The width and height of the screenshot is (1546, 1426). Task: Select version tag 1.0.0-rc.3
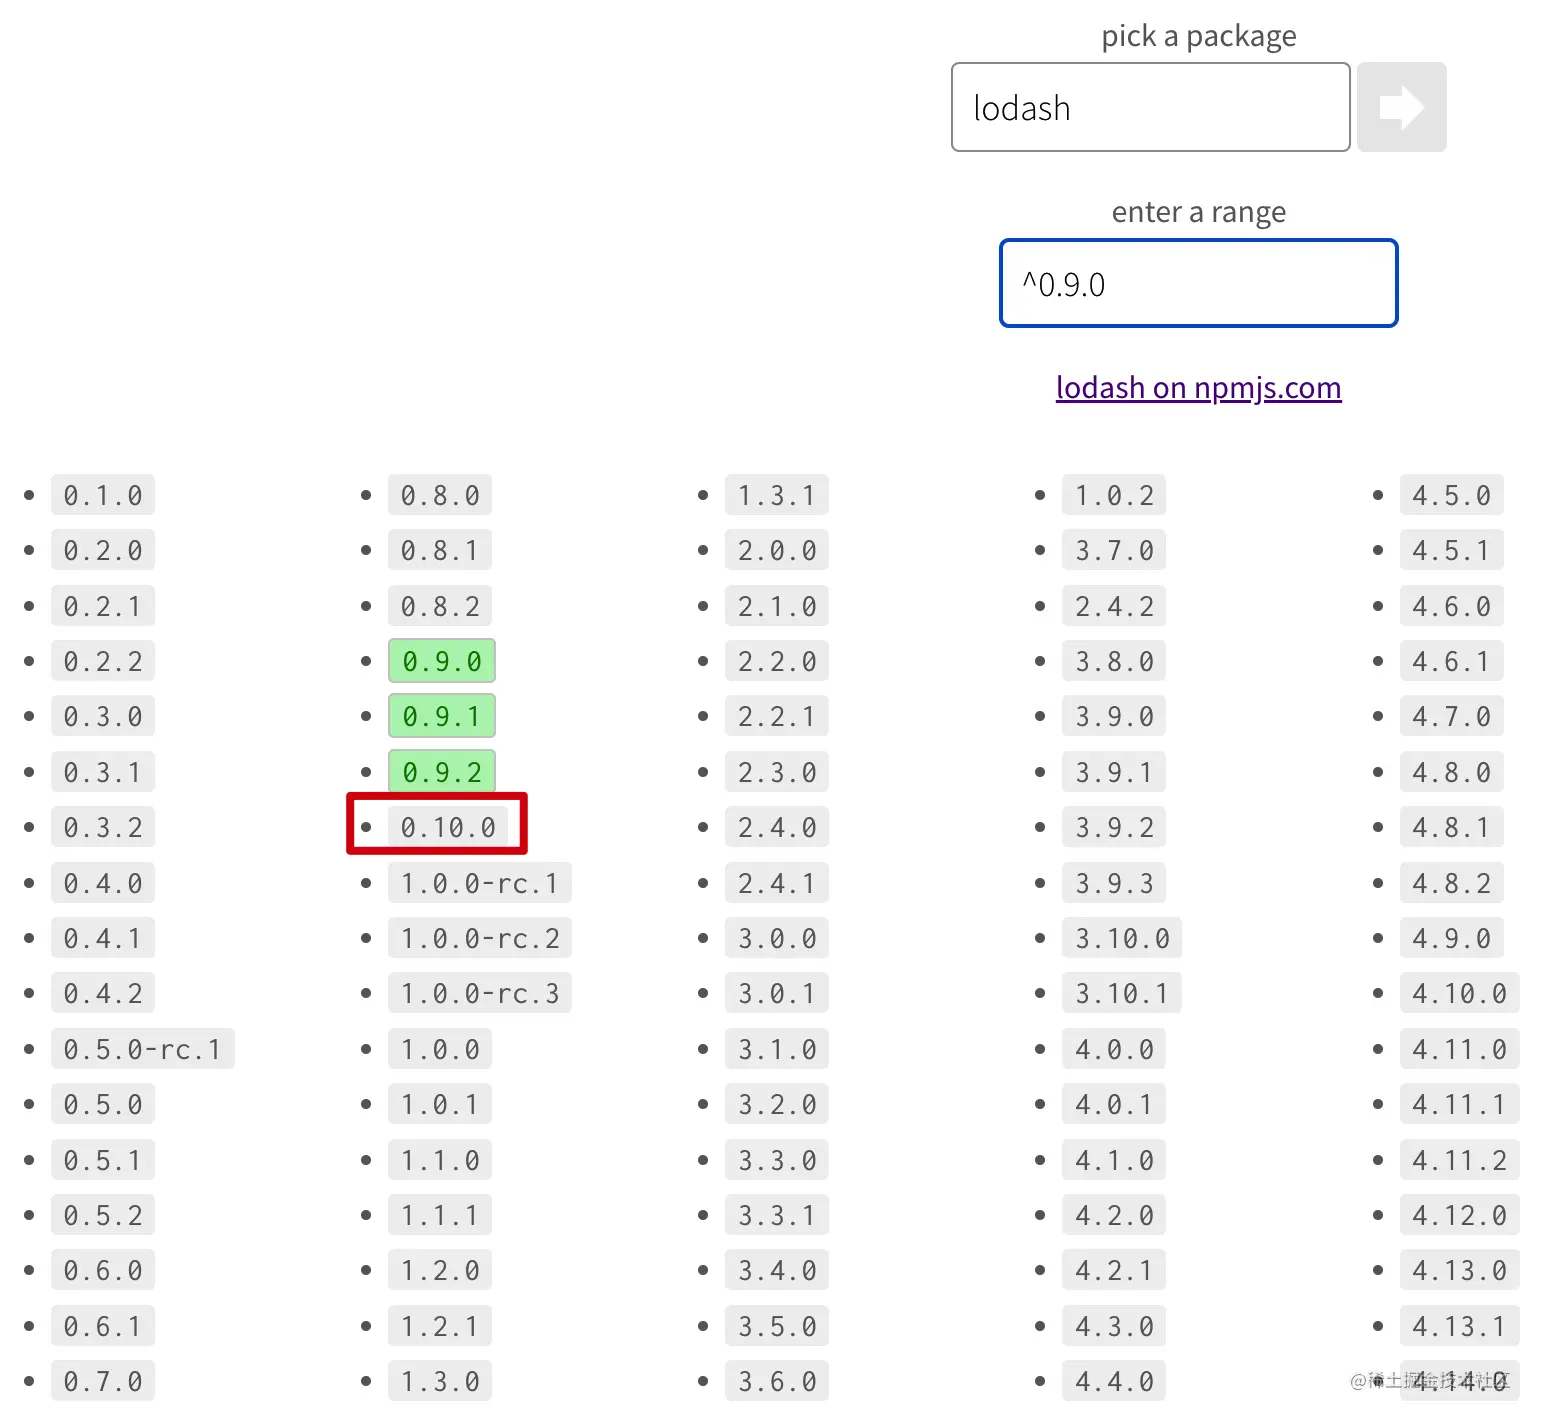479,993
